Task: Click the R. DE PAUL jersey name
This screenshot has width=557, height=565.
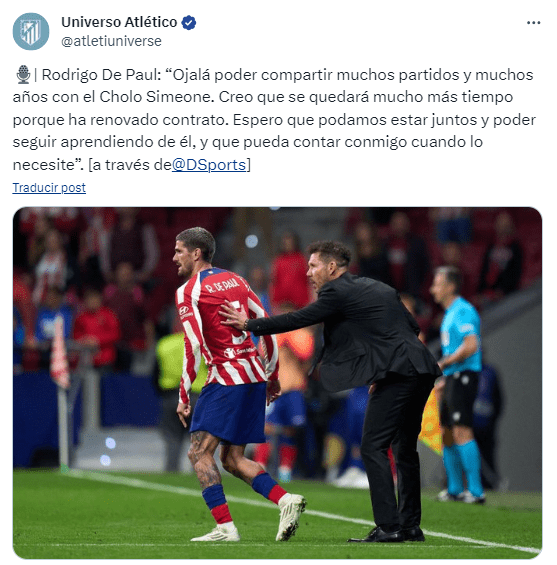Action: pos(222,285)
